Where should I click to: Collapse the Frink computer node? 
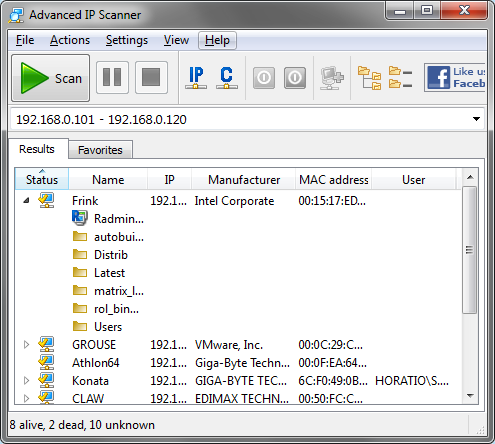26,201
